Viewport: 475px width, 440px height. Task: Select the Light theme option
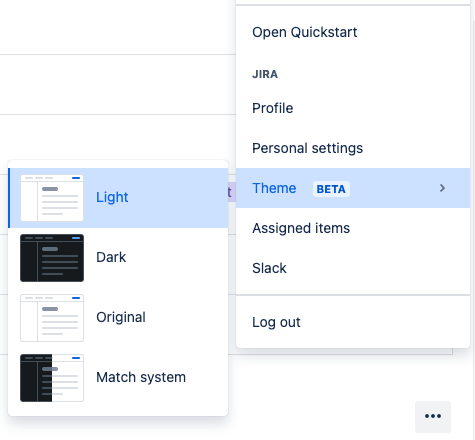tap(118, 198)
